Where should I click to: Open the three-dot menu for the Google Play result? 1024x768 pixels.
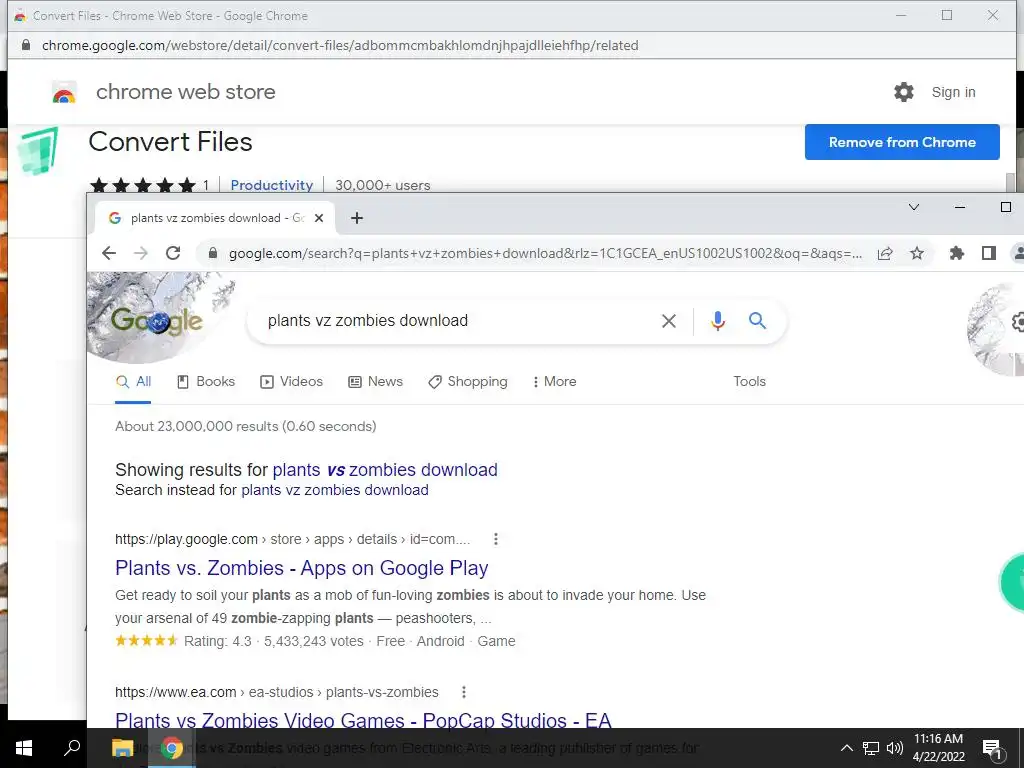[496, 539]
